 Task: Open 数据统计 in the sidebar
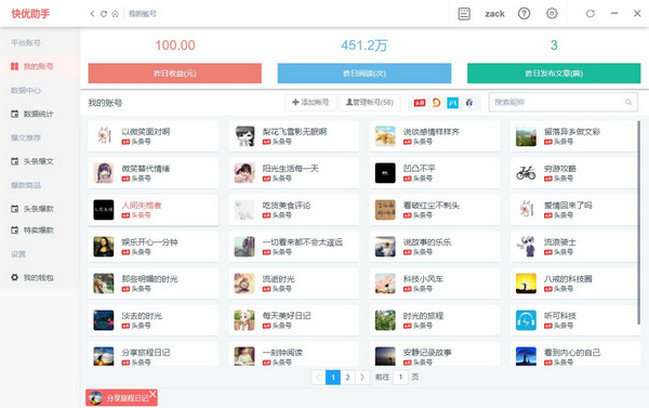coord(38,114)
